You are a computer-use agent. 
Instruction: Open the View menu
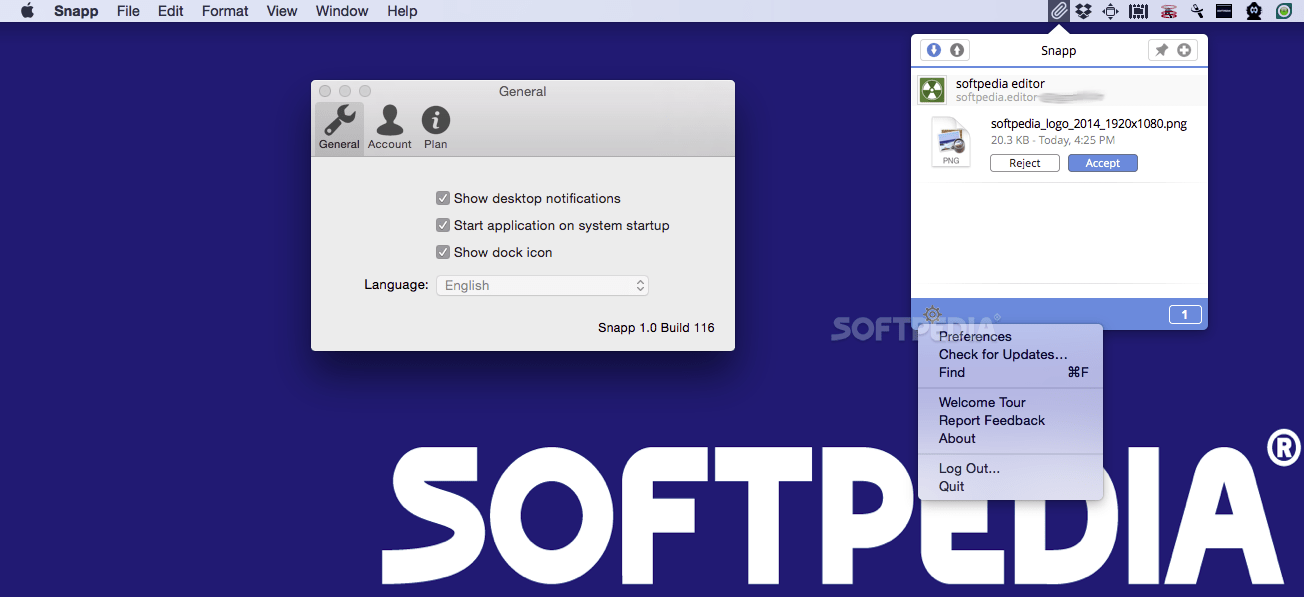282,11
